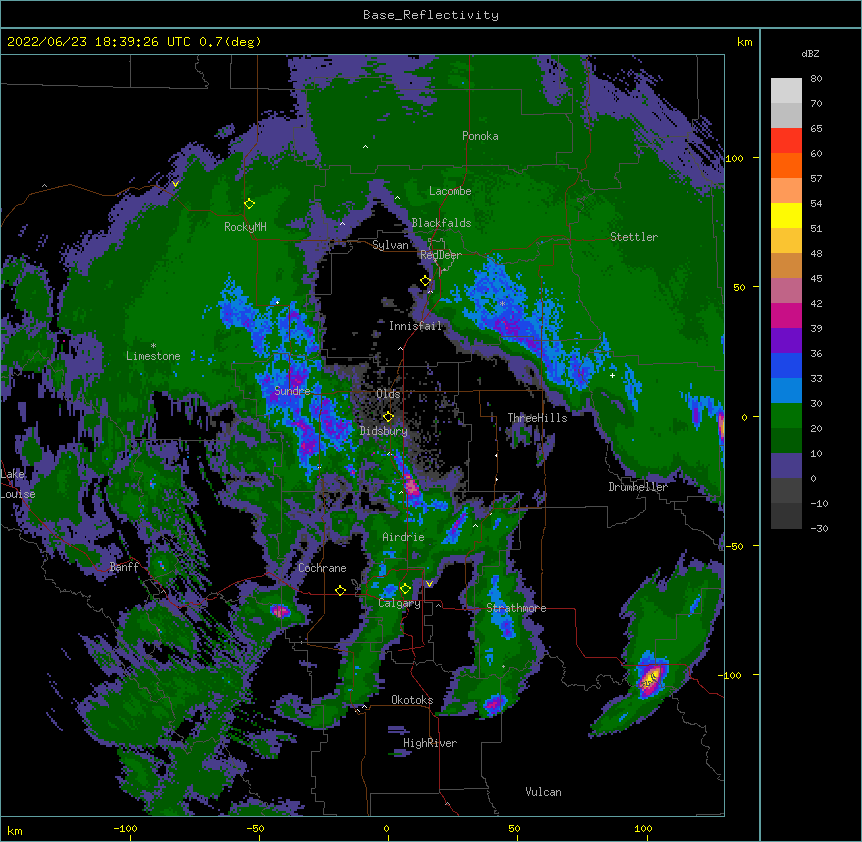Click the yellow V marker east of Calgary
The width and height of the screenshot is (862, 842).
pos(429,584)
